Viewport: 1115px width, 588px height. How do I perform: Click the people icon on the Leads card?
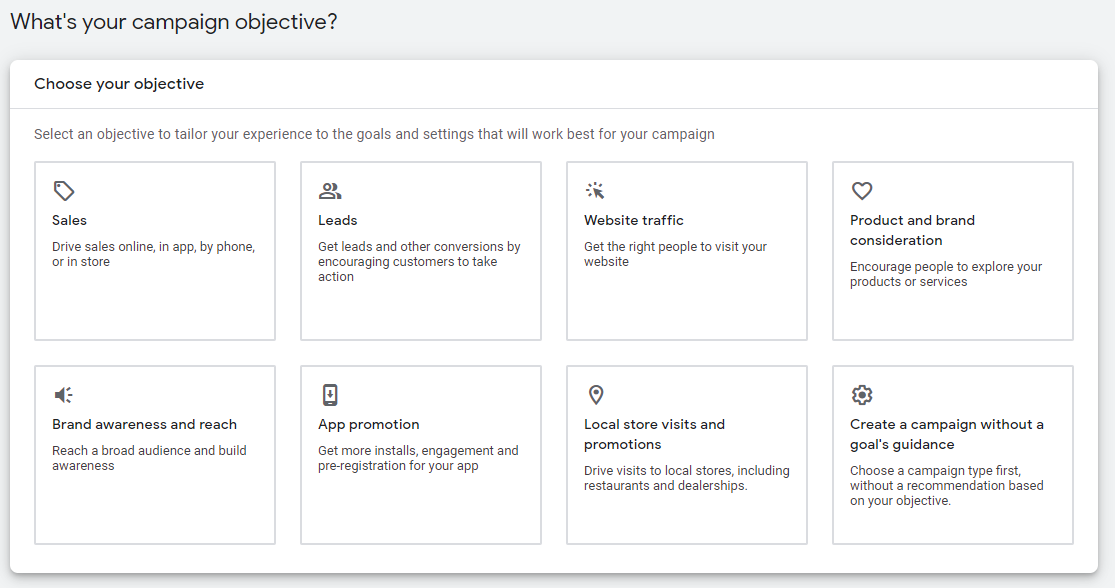pyautogui.click(x=331, y=190)
